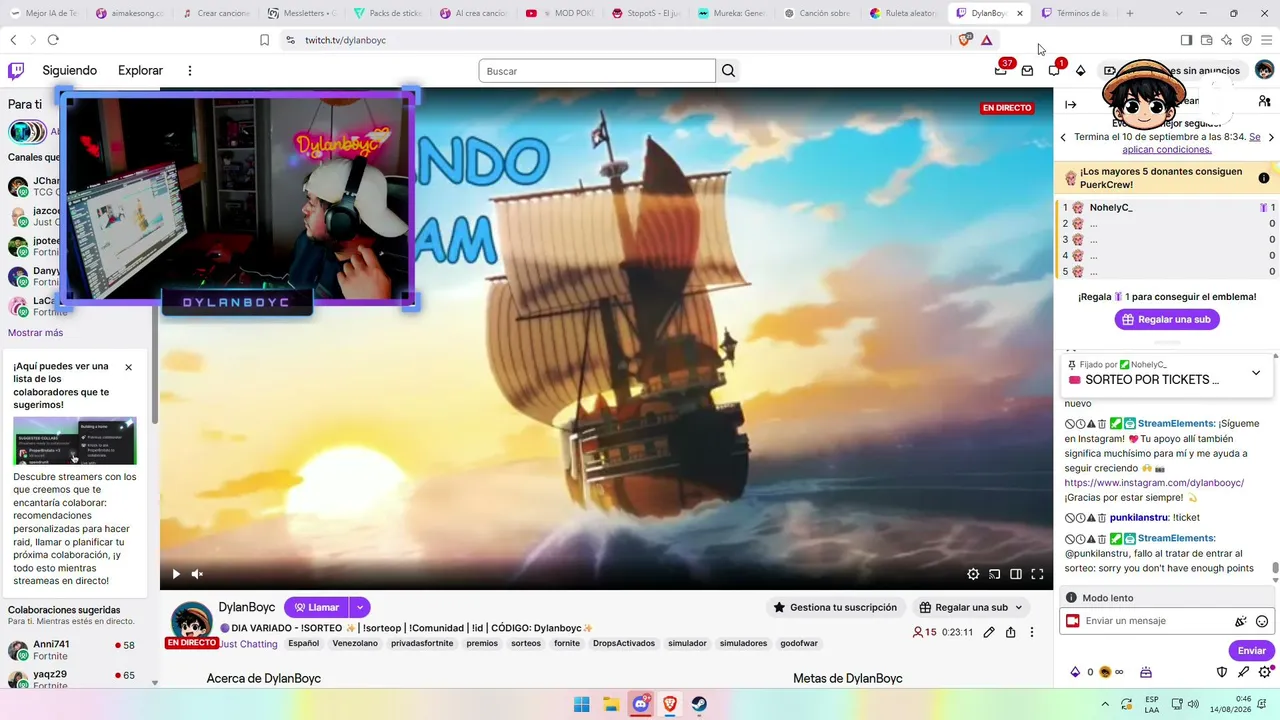Viewport: 1280px width, 720px height.
Task: Switch to the Términos de la browser tab
Action: pyautogui.click(x=1076, y=13)
